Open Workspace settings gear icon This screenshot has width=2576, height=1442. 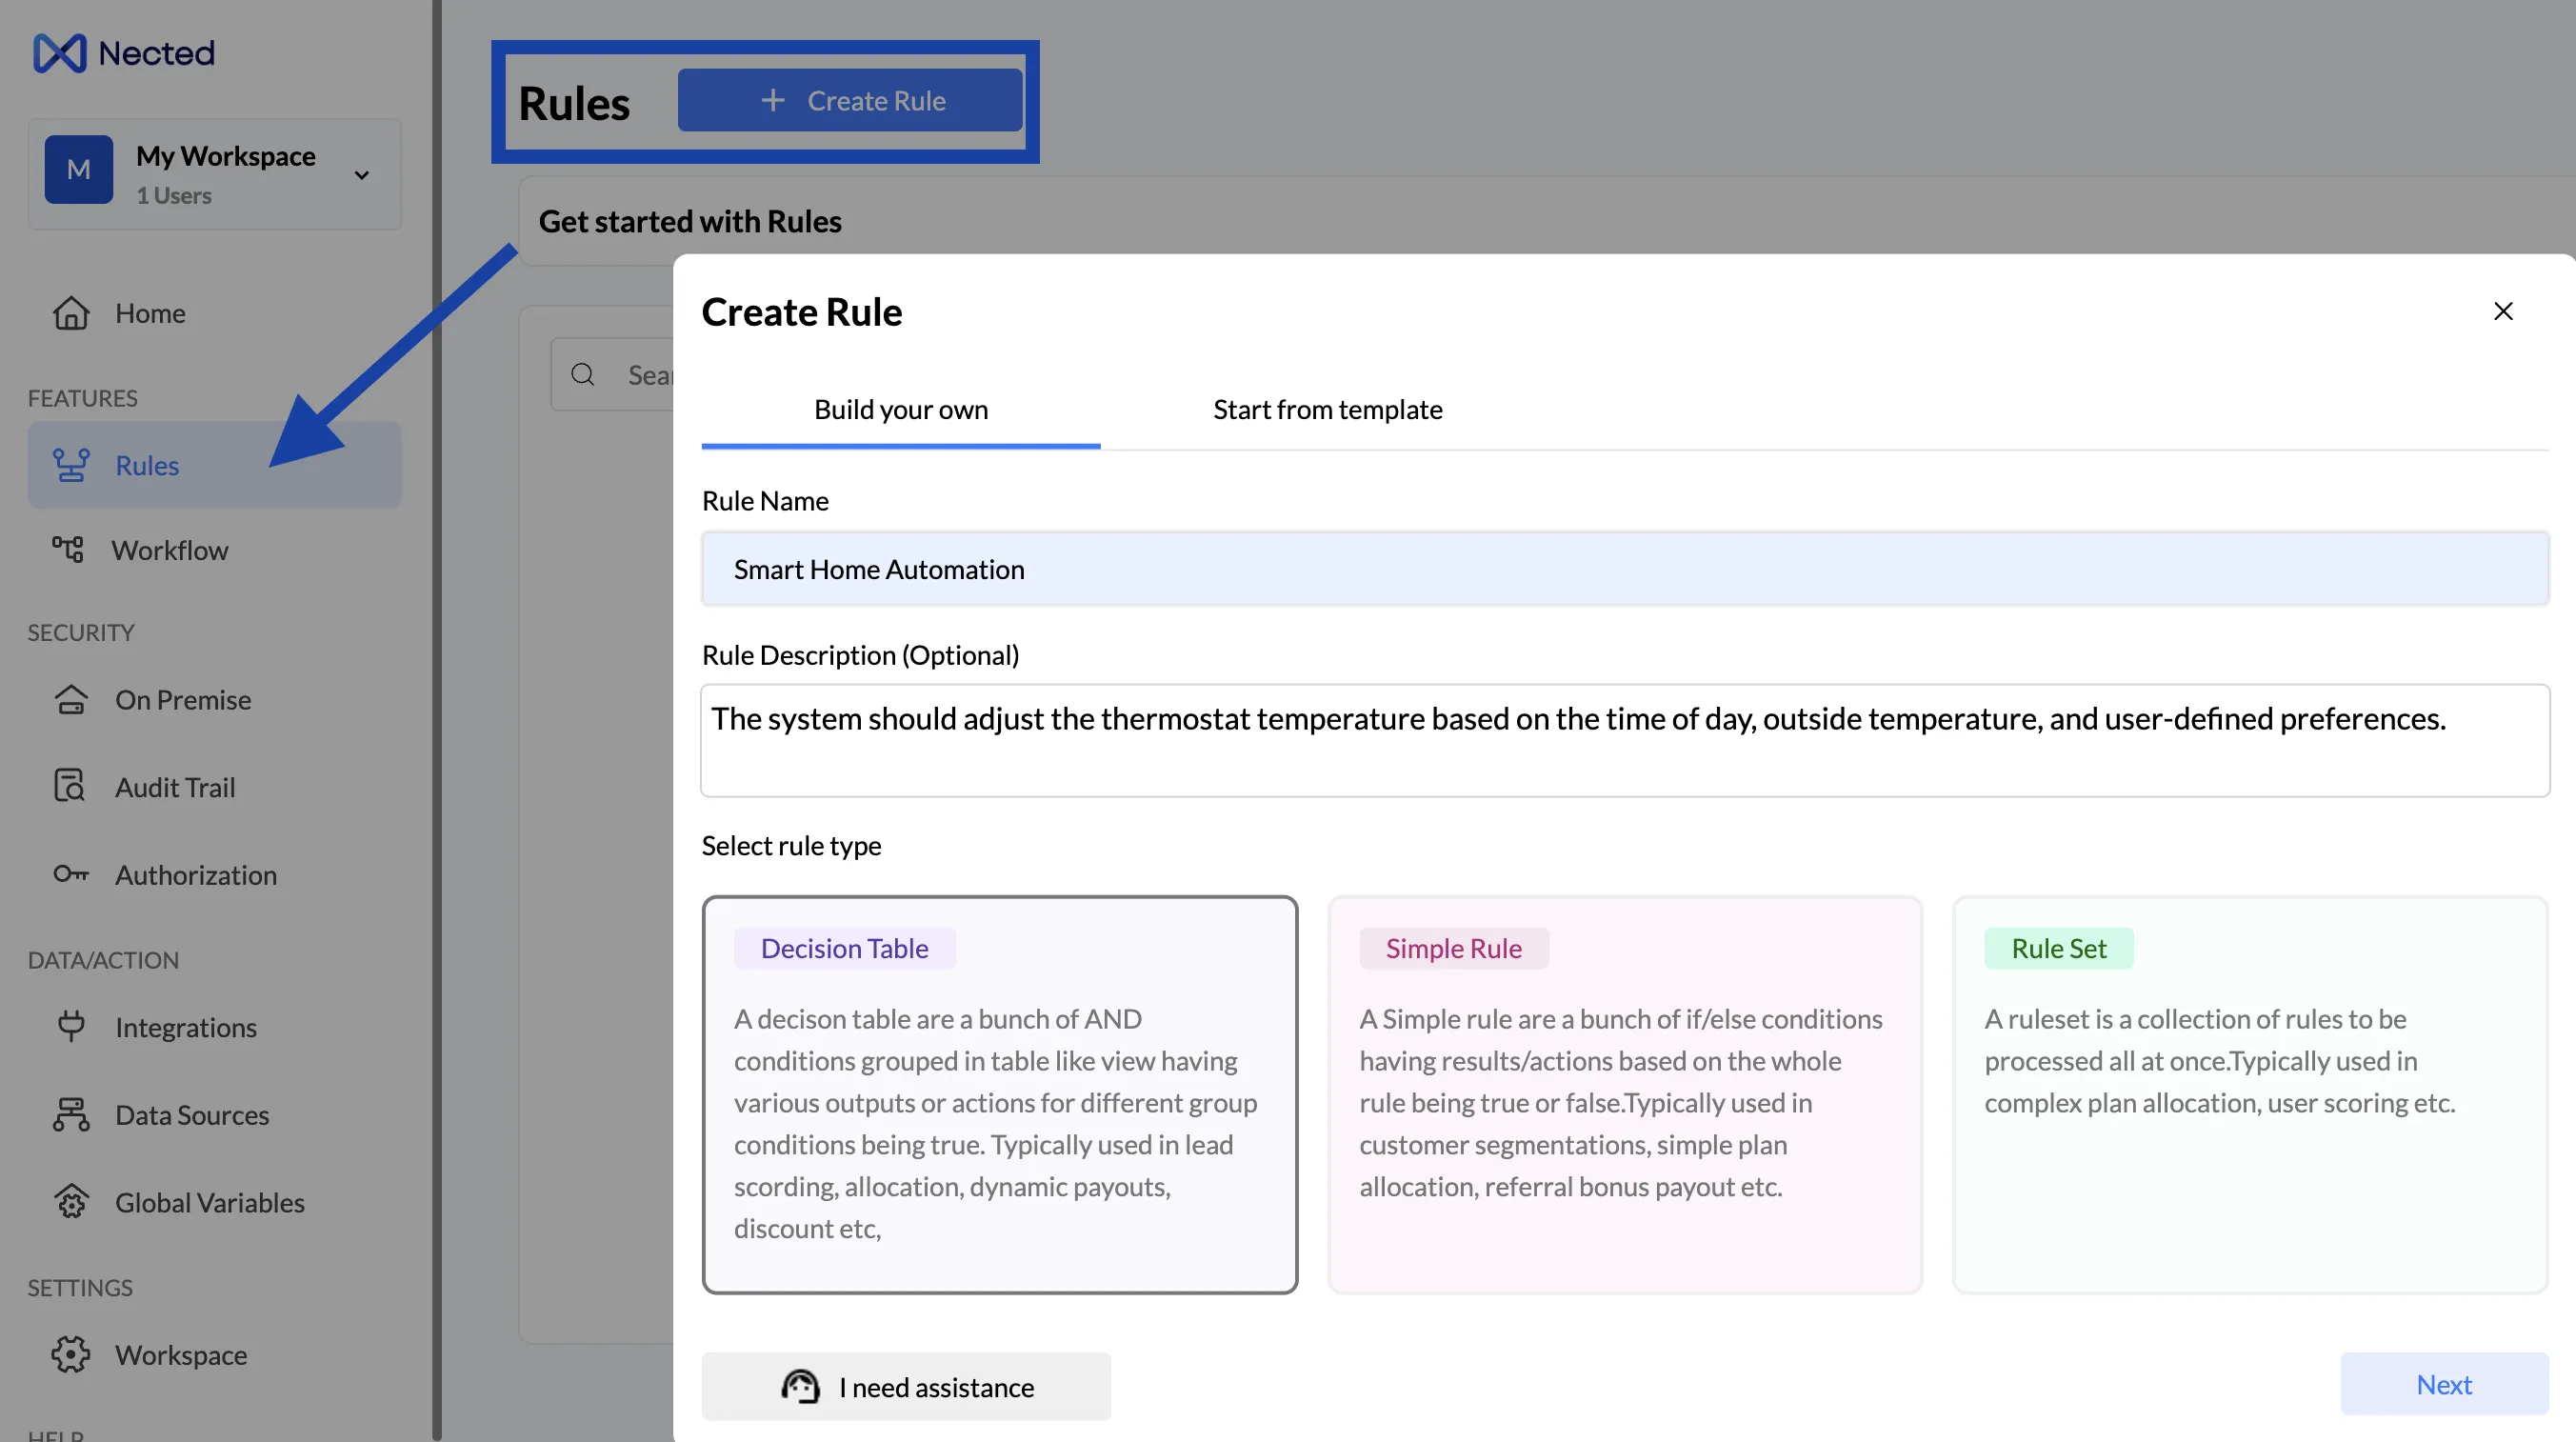pyautogui.click(x=70, y=1354)
